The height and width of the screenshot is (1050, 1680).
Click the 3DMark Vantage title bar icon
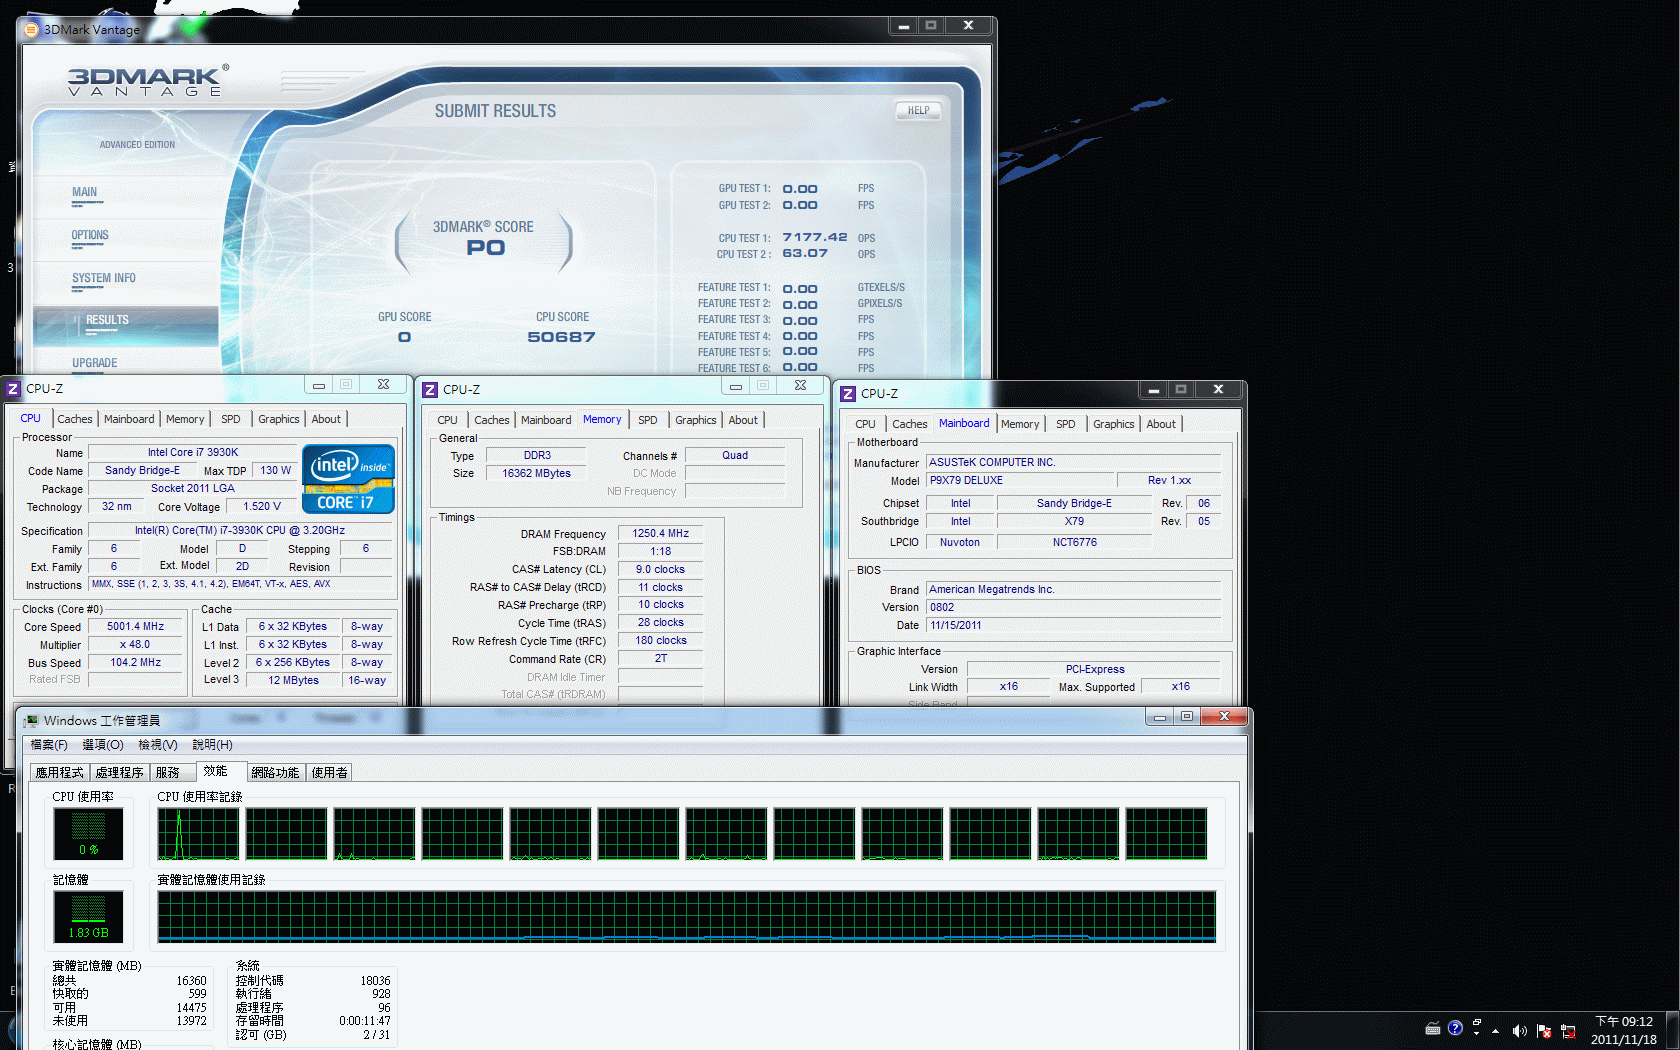coord(31,29)
